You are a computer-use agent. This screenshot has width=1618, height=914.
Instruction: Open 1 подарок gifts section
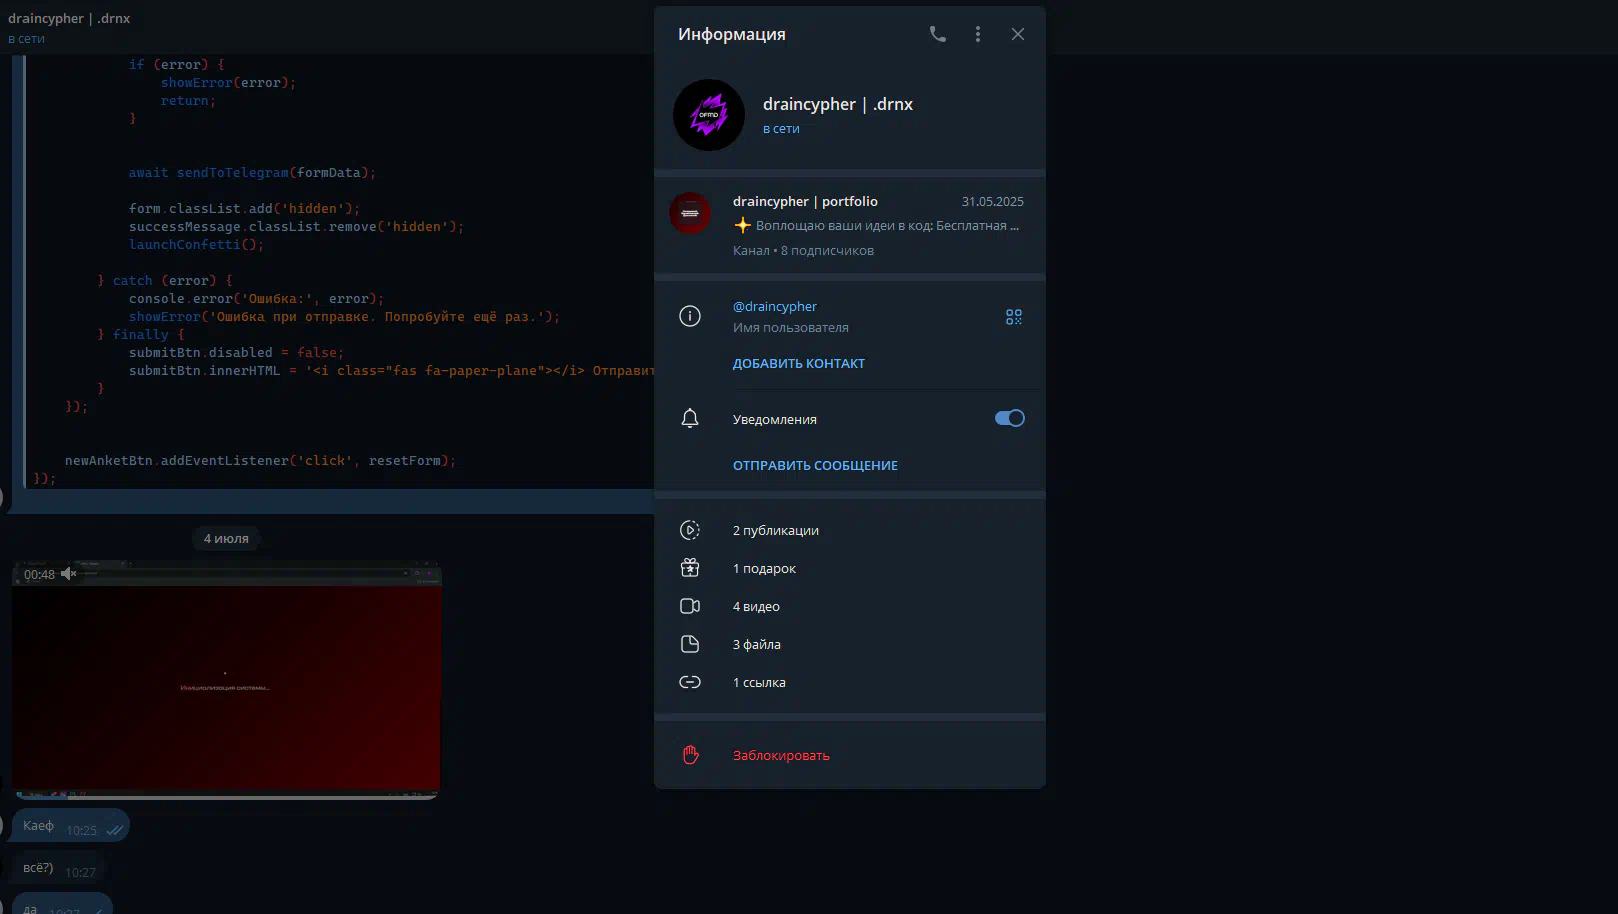tap(850, 569)
